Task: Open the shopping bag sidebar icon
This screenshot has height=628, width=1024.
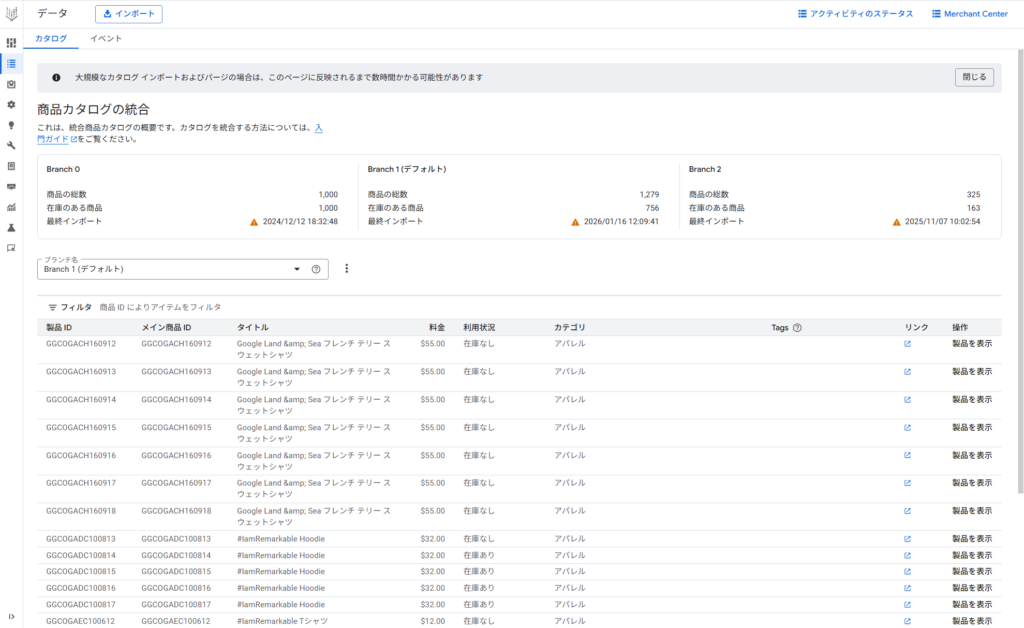Action: point(11,84)
